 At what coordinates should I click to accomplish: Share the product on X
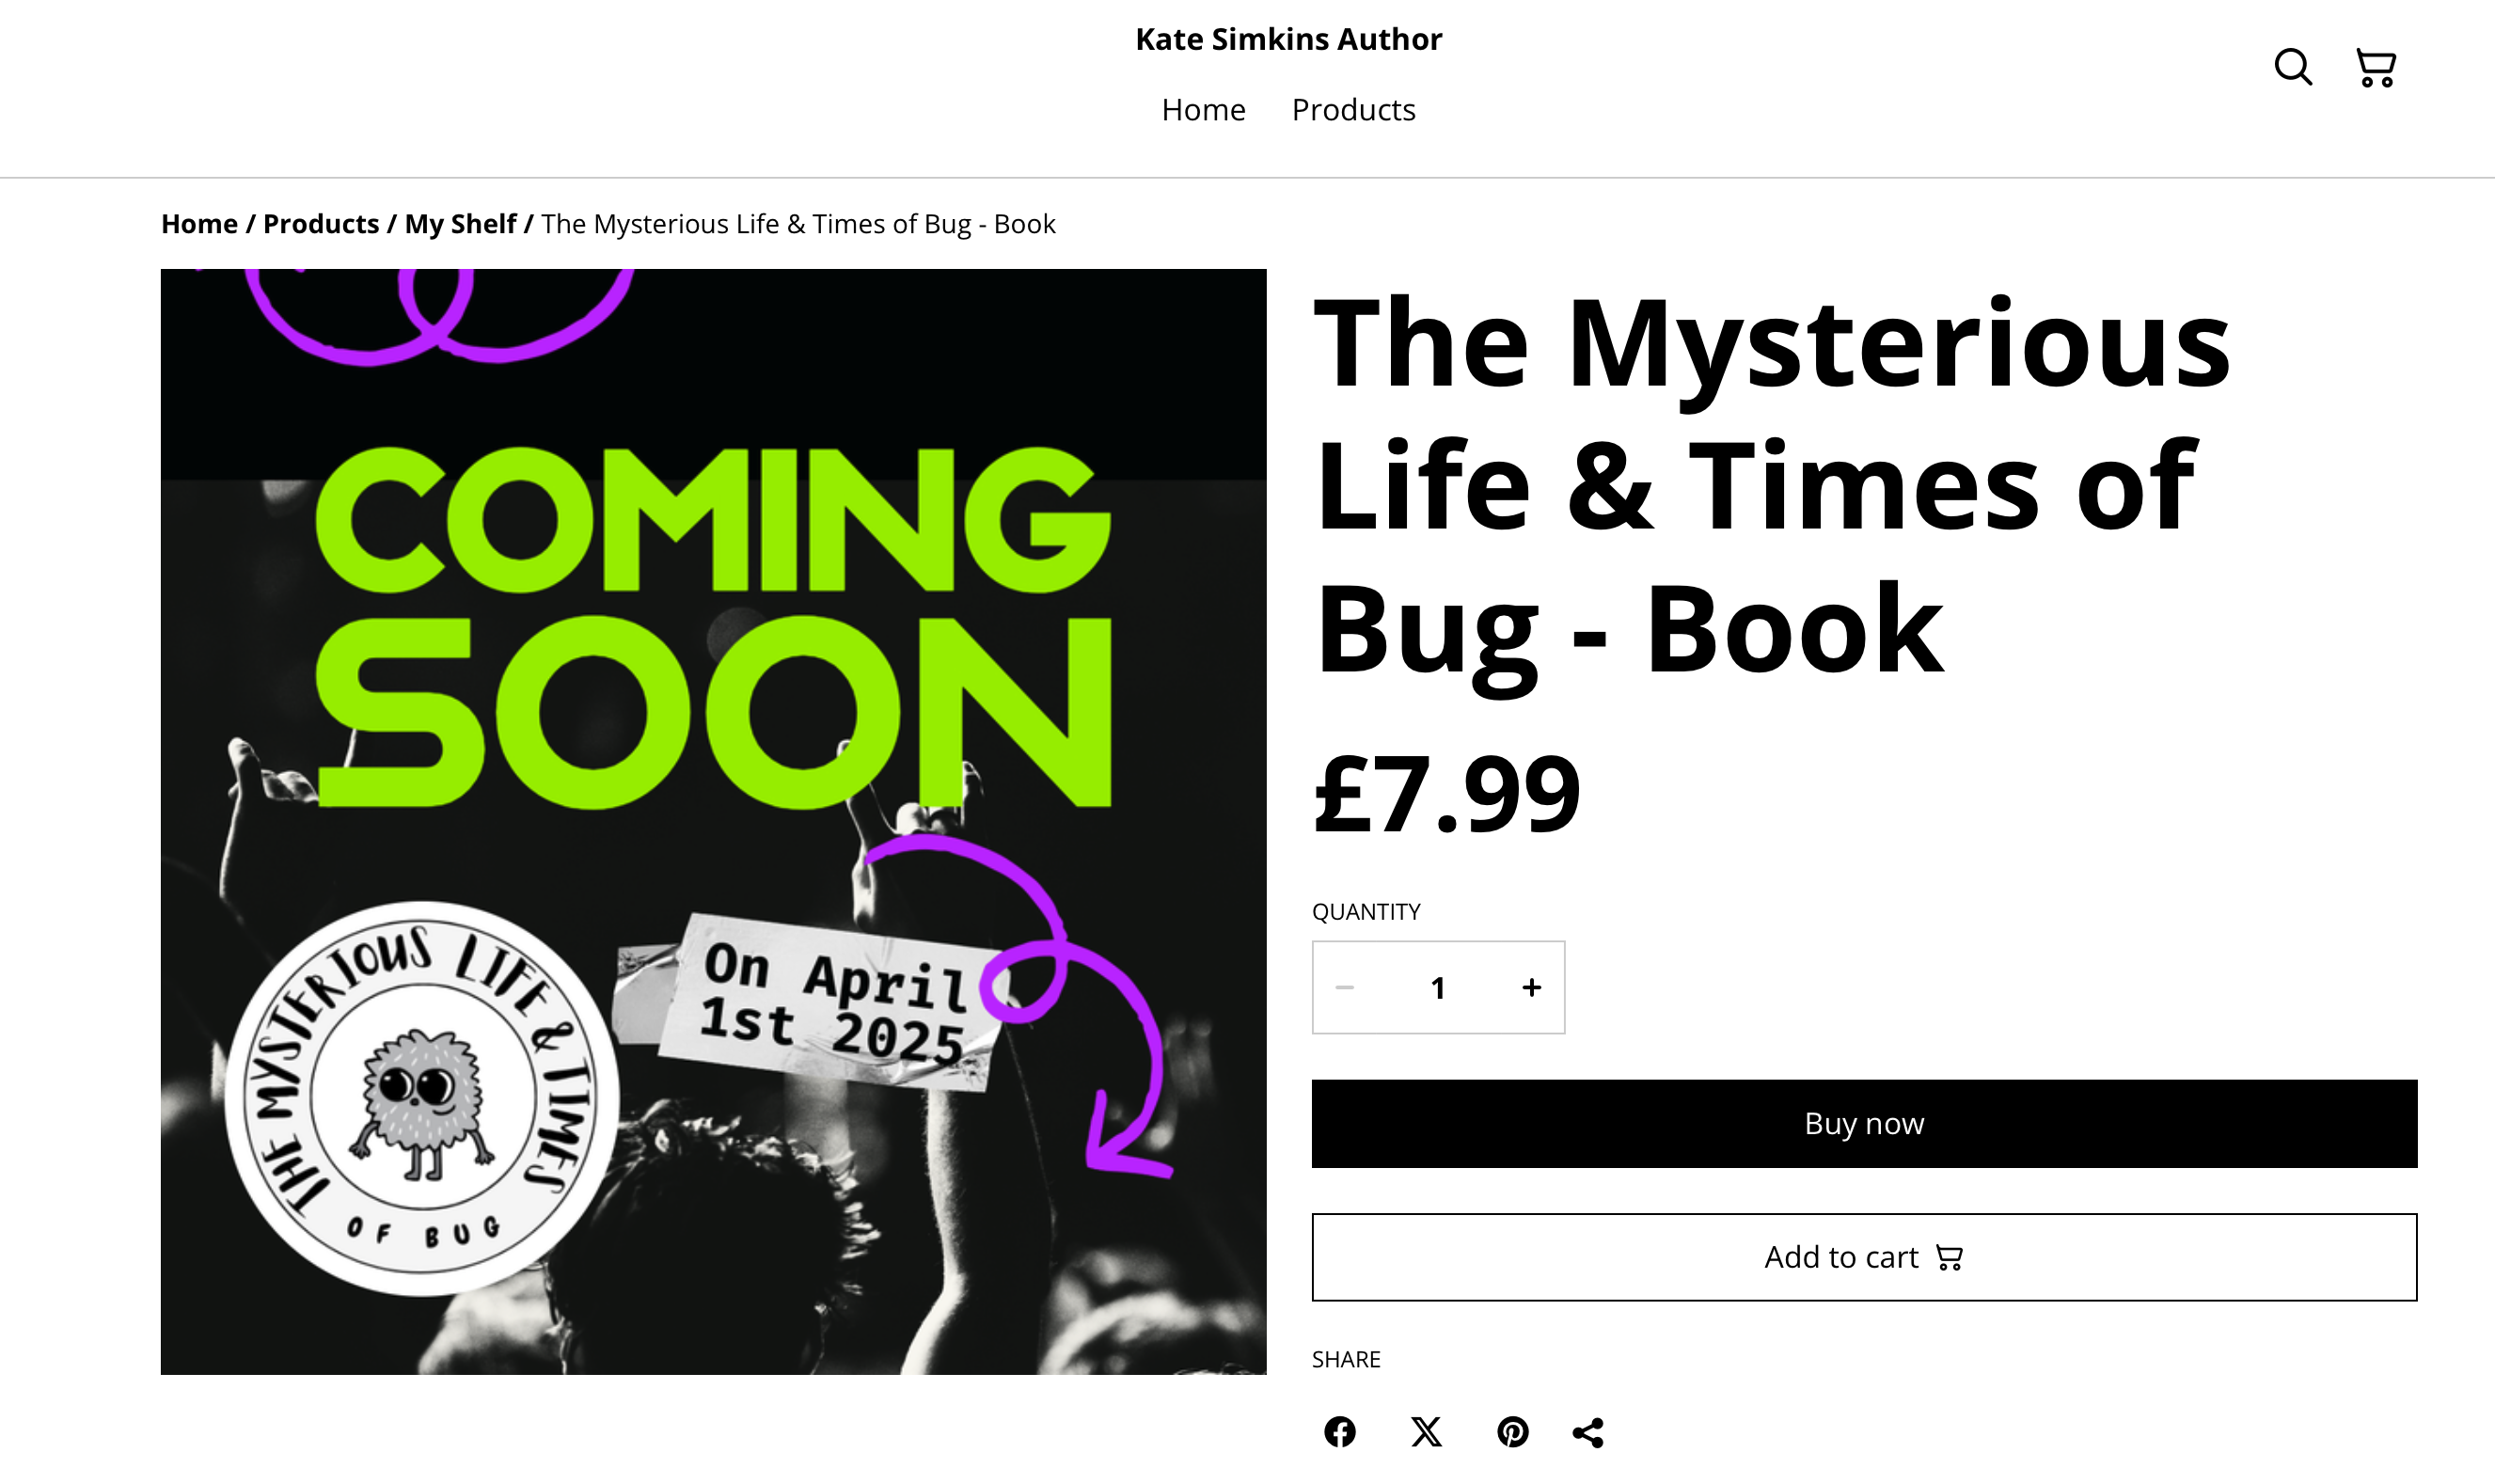pyautogui.click(x=1426, y=1432)
